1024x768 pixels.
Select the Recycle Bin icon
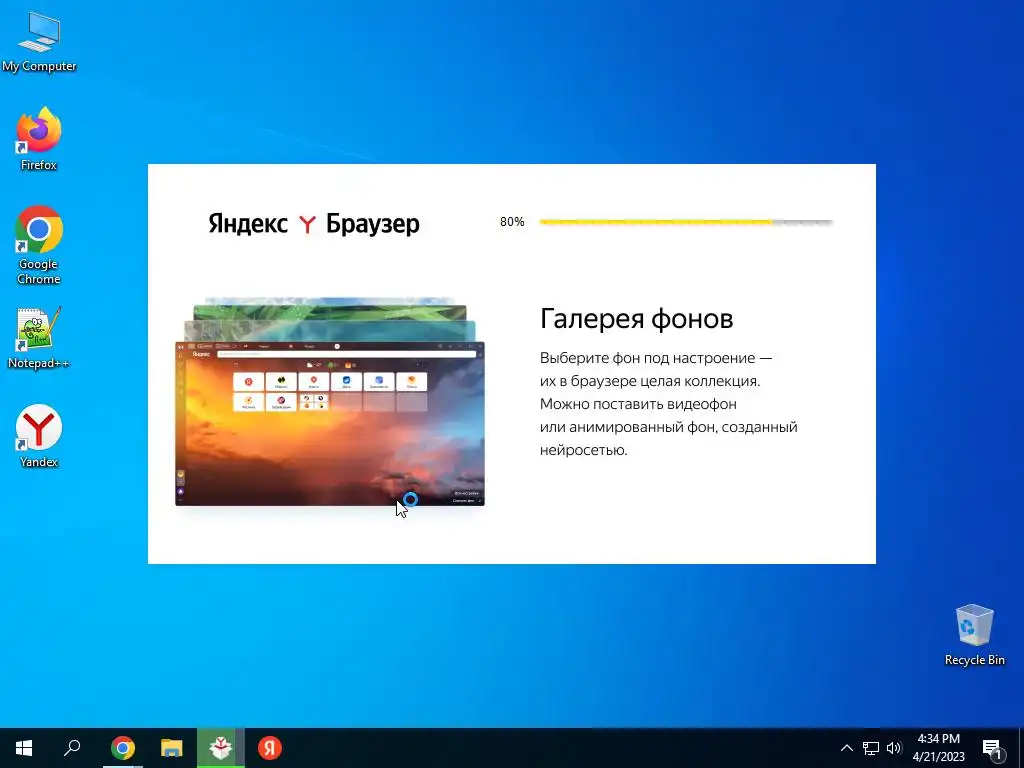point(974,635)
